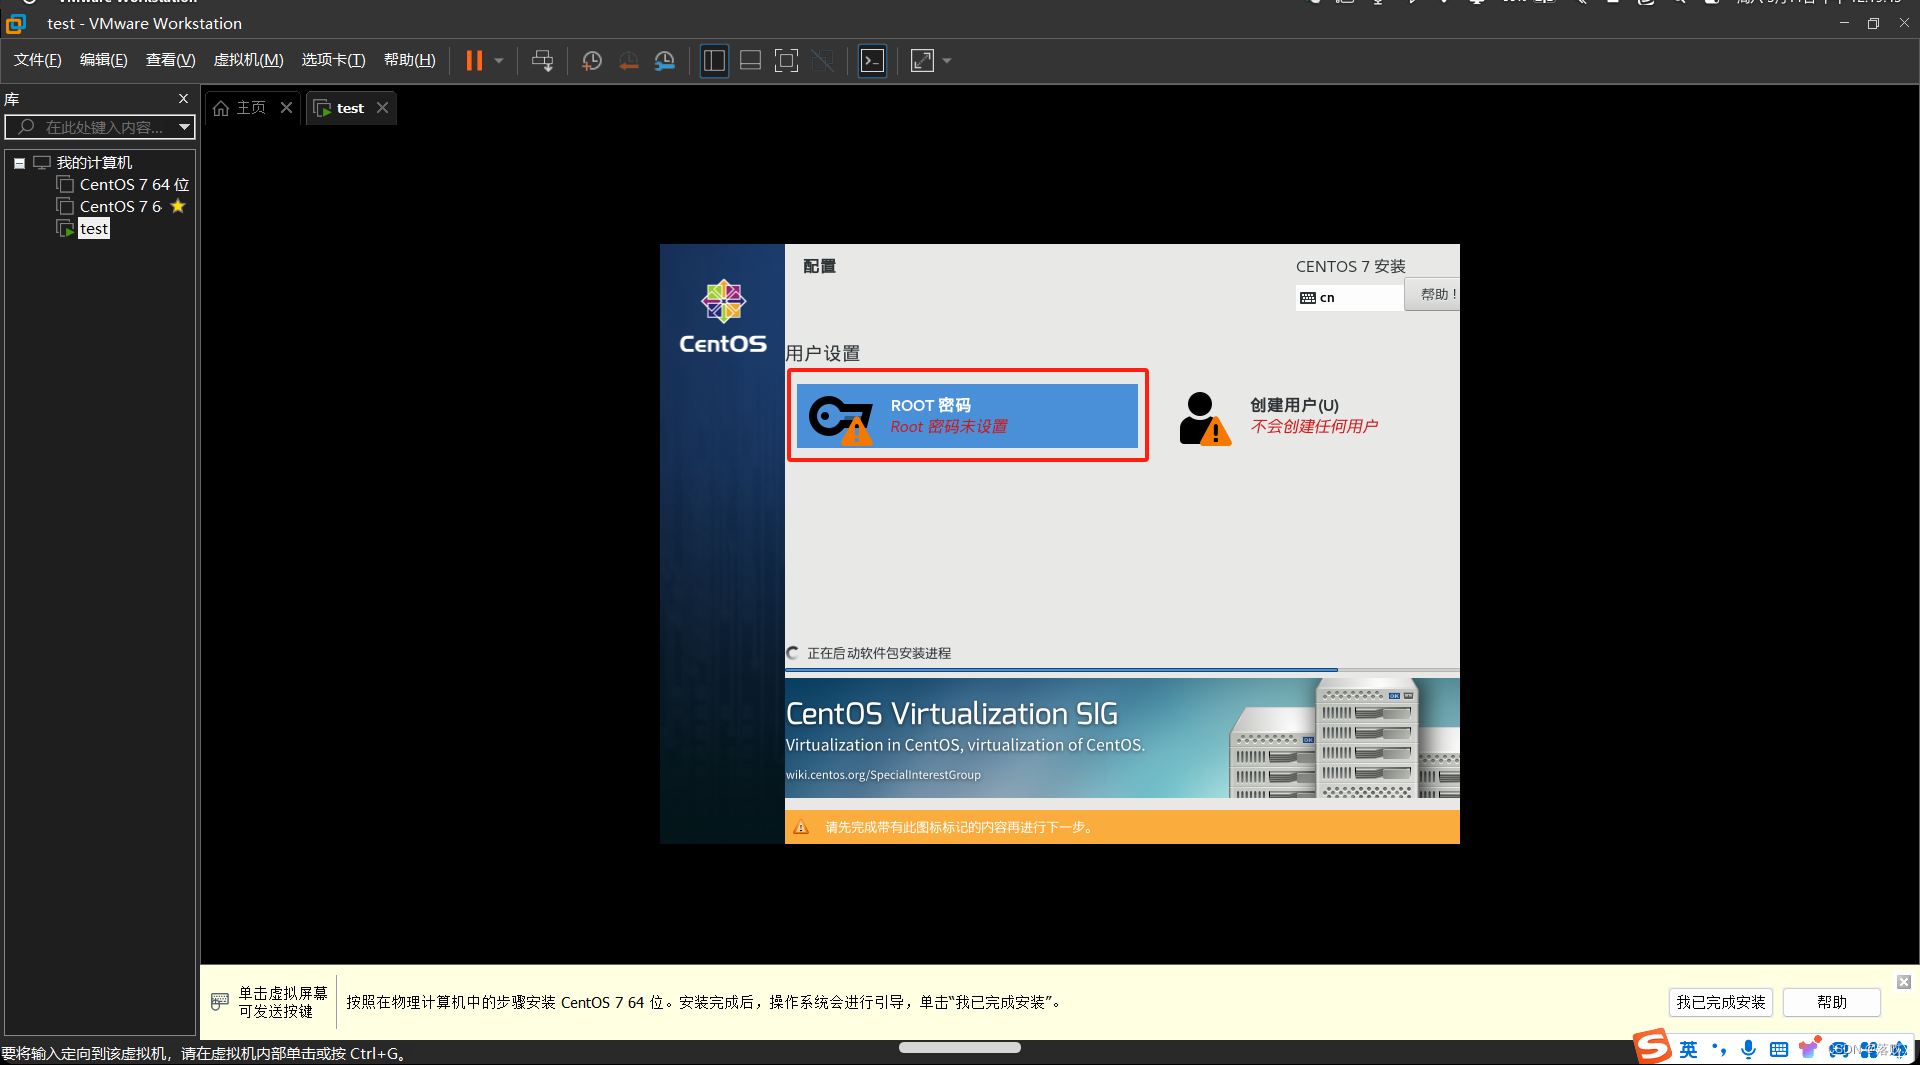Click the CentOS Virtualization SIG banner

pos(1122,738)
